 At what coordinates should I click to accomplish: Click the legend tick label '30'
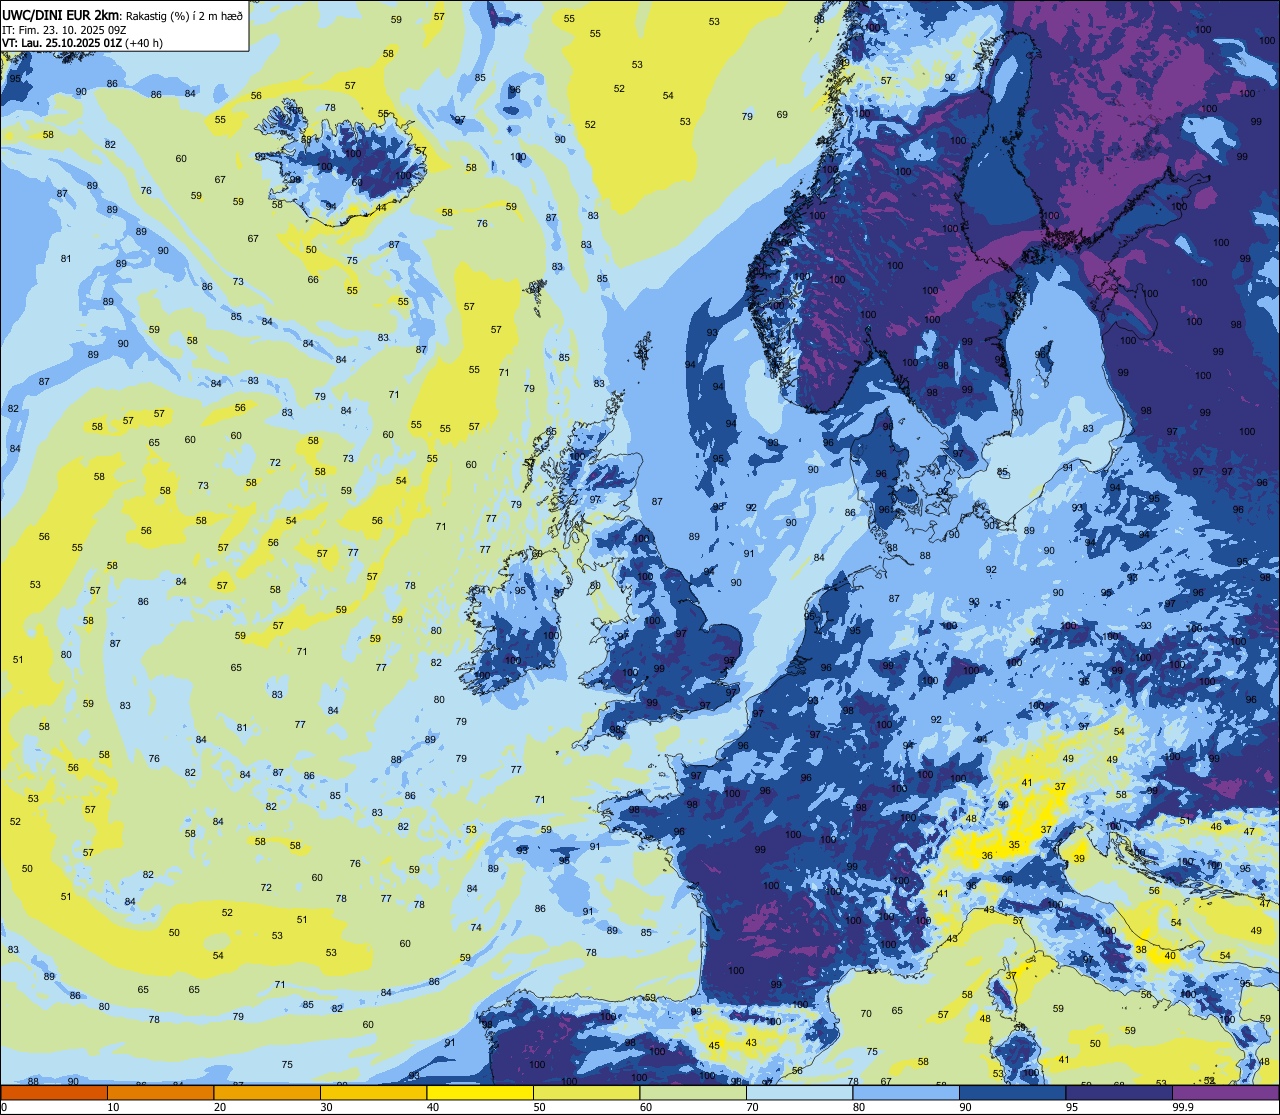[x=326, y=1107]
